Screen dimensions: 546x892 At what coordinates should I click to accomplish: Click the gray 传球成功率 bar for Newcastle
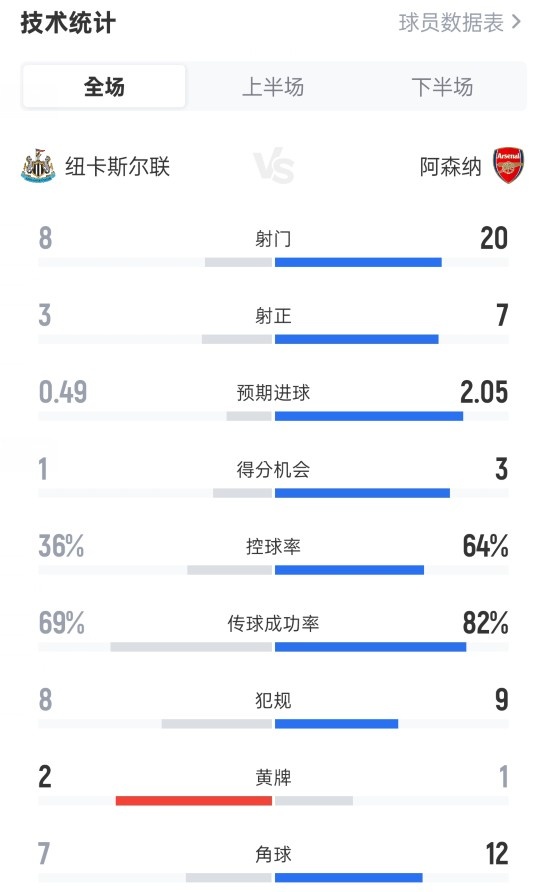pos(191,647)
